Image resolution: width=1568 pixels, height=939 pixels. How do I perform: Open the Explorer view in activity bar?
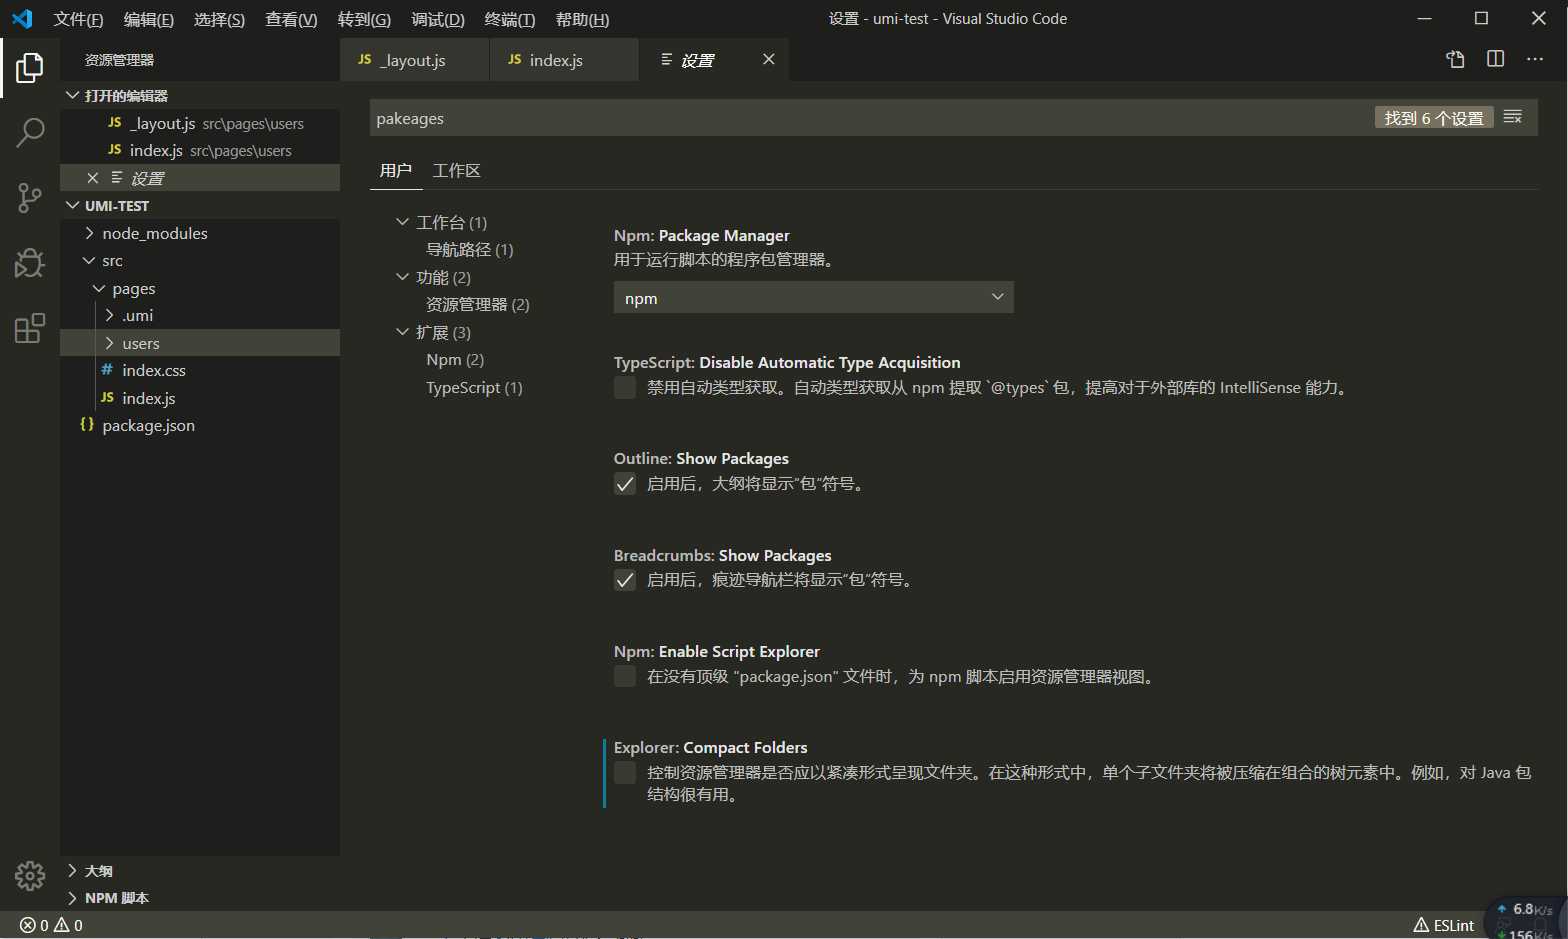[30, 68]
